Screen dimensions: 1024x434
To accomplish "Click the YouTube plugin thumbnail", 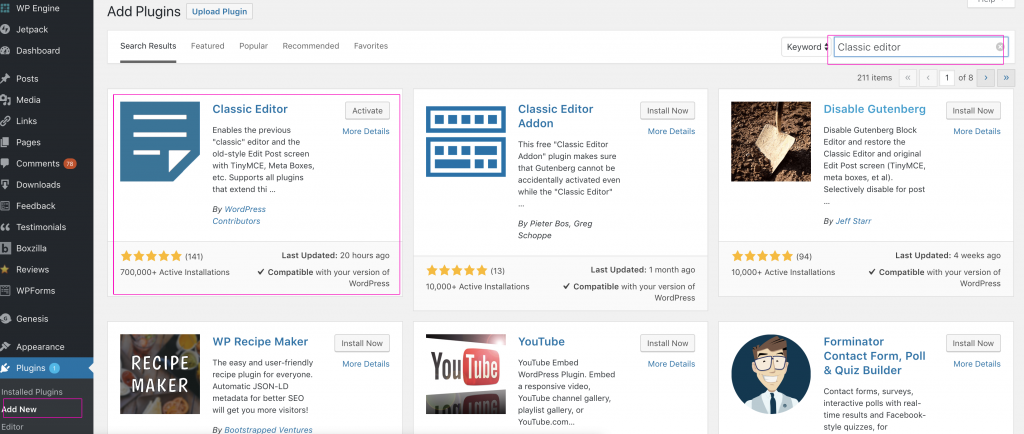I will [466, 374].
